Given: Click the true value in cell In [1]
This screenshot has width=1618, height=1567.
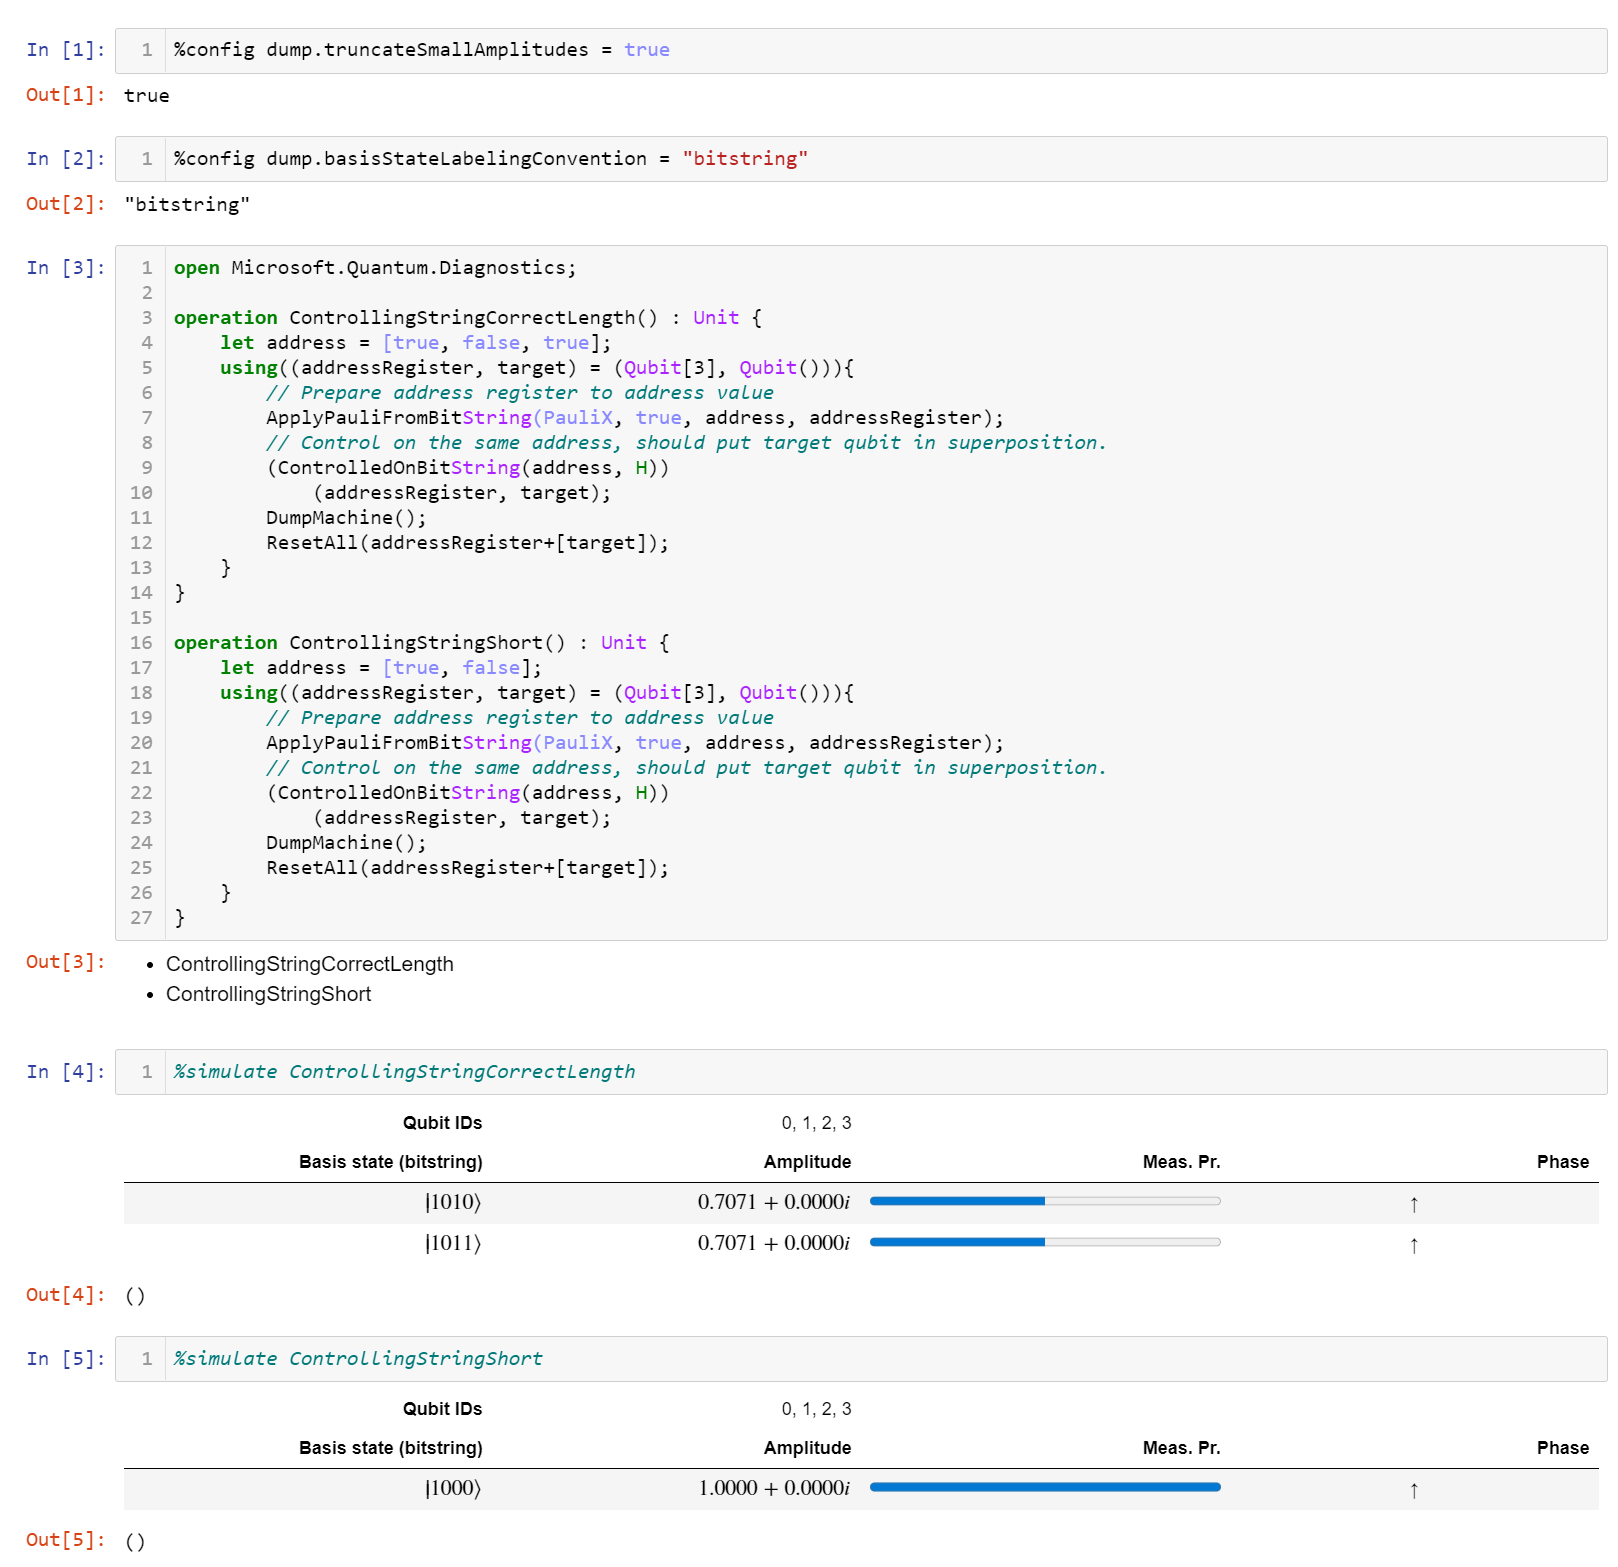Looking at the screenshot, I should pos(647,49).
